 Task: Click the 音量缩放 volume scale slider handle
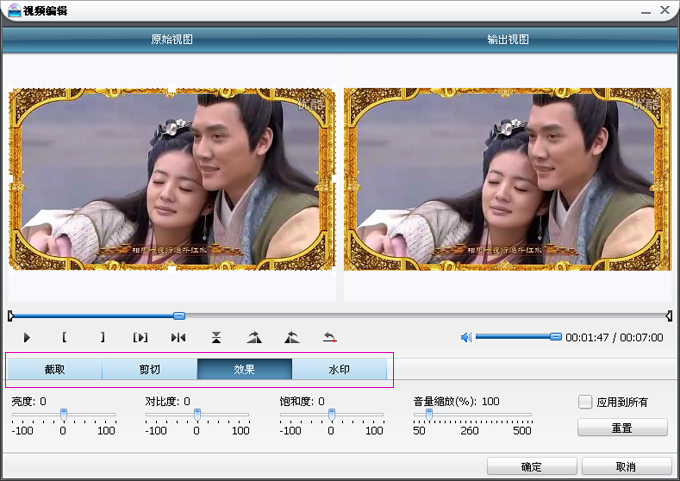(429, 414)
